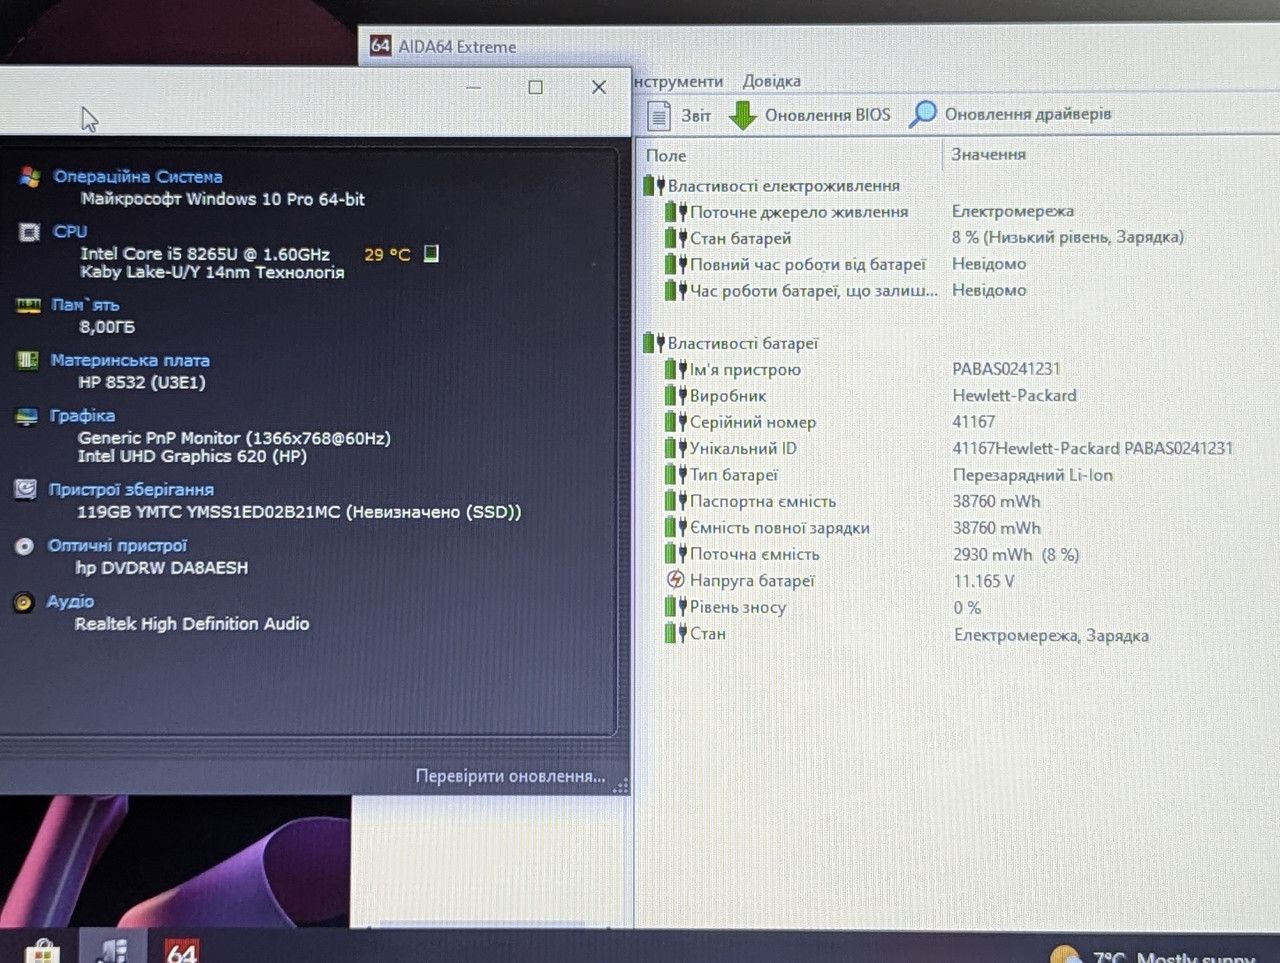Click the value 11.165 V
This screenshot has width=1280, height=963.
click(984, 580)
